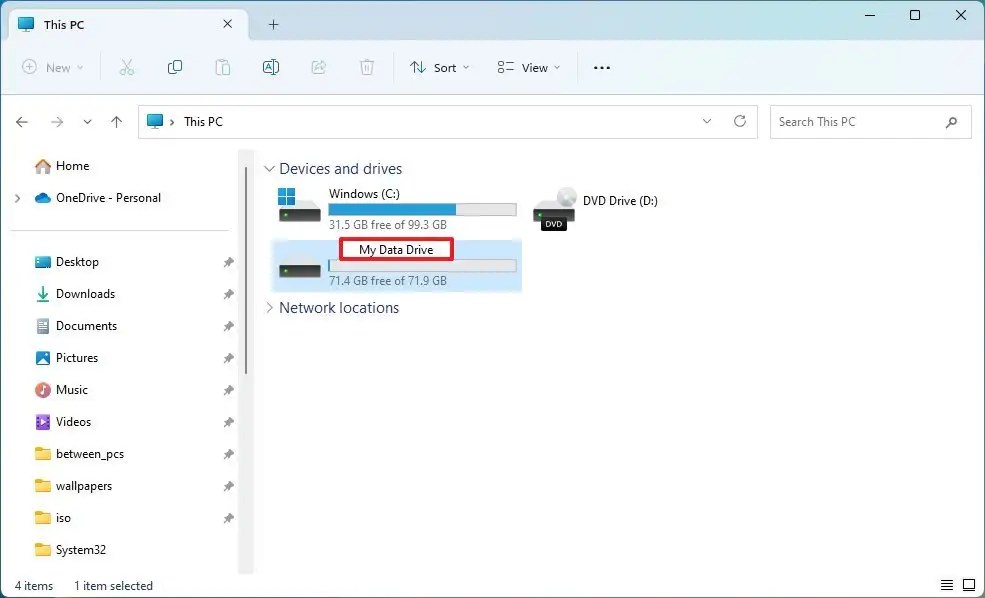Switch to large icons view layout icon
Screen dimensions: 985x598
click(969, 585)
